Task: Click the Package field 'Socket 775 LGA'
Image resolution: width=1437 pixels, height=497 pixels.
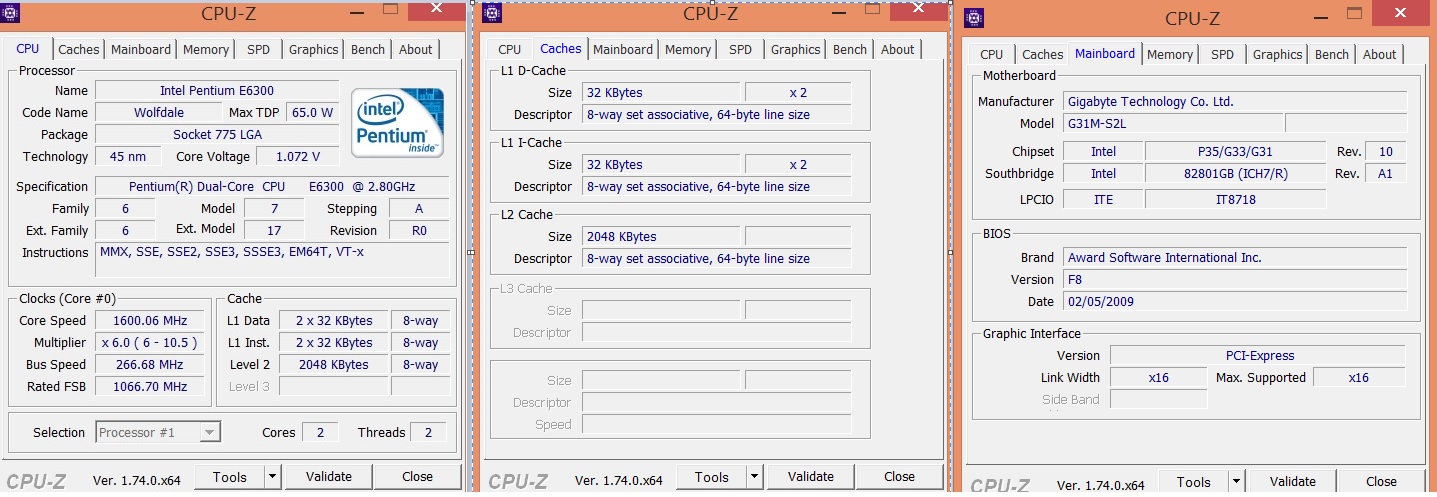Action: 217,135
